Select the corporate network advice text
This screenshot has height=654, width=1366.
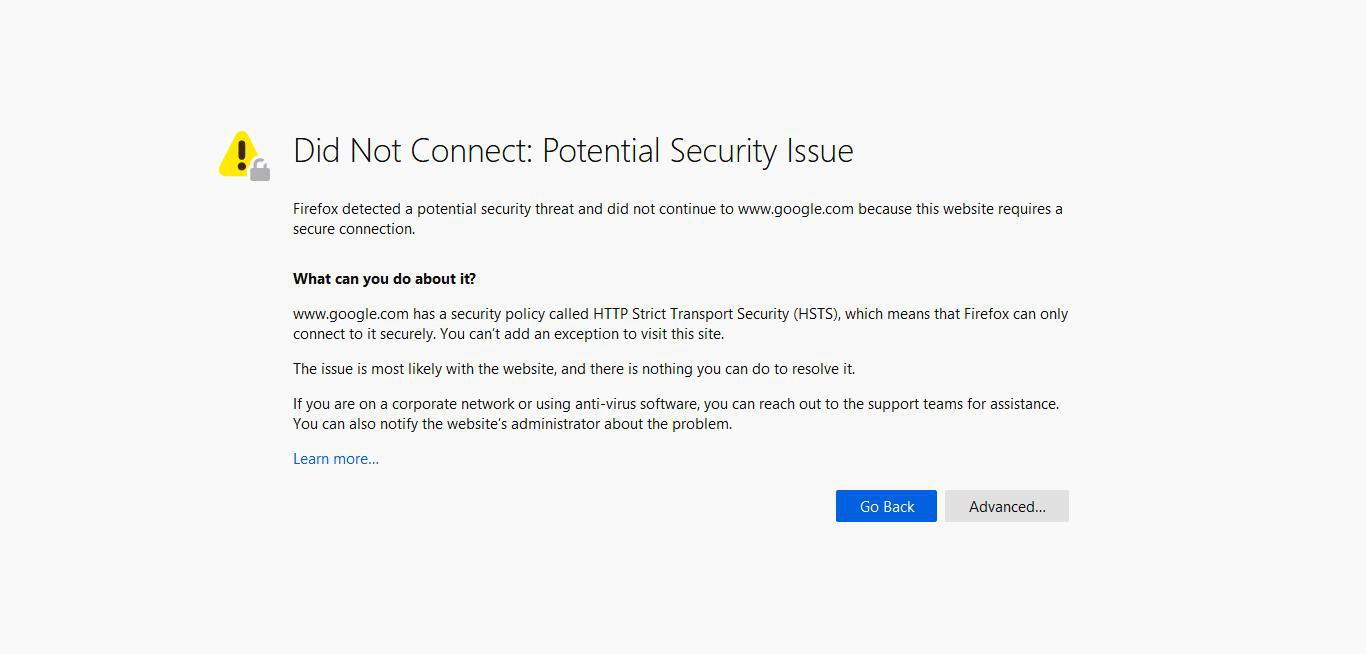click(x=675, y=413)
